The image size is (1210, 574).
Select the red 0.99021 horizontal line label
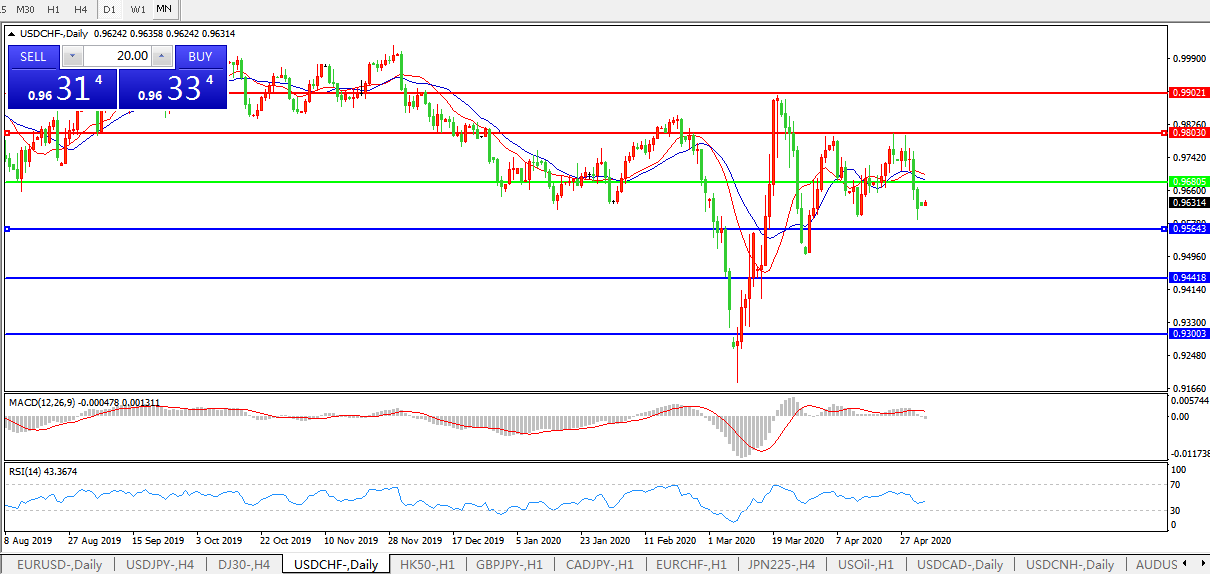1189,92
